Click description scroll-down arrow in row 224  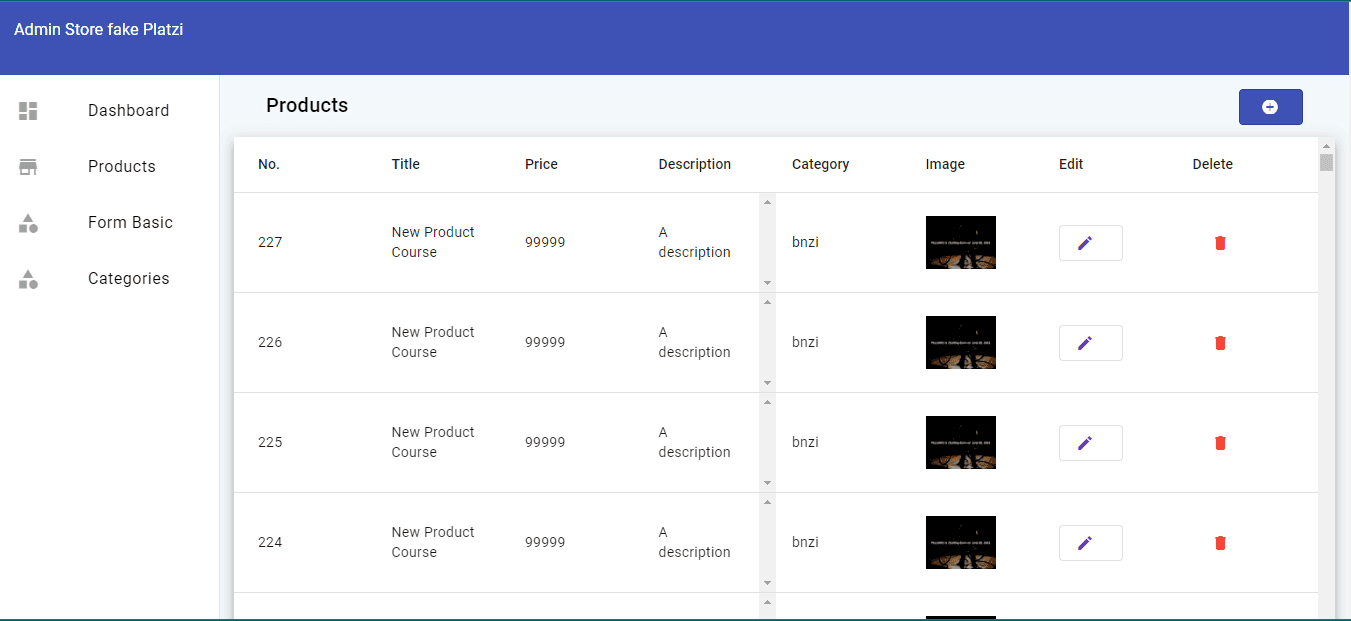(x=767, y=583)
